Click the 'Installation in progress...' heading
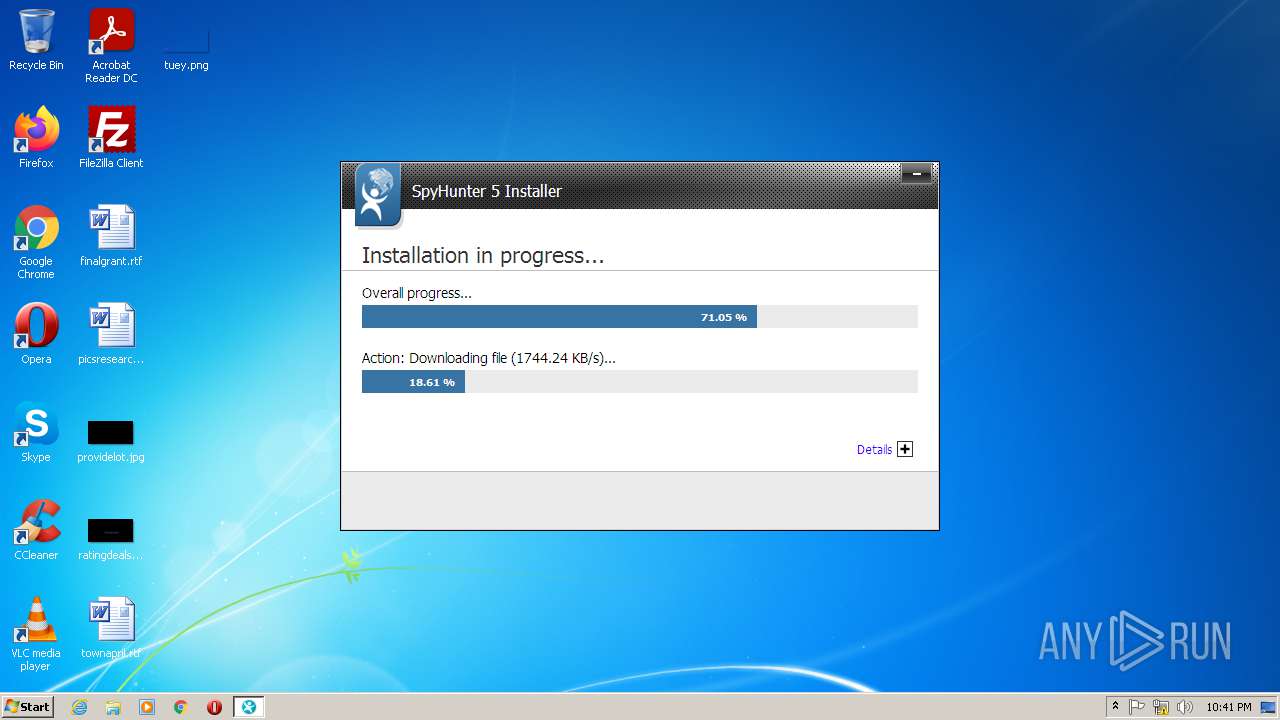1280x720 pixels. pyautogui.click(x=483, y=256)
